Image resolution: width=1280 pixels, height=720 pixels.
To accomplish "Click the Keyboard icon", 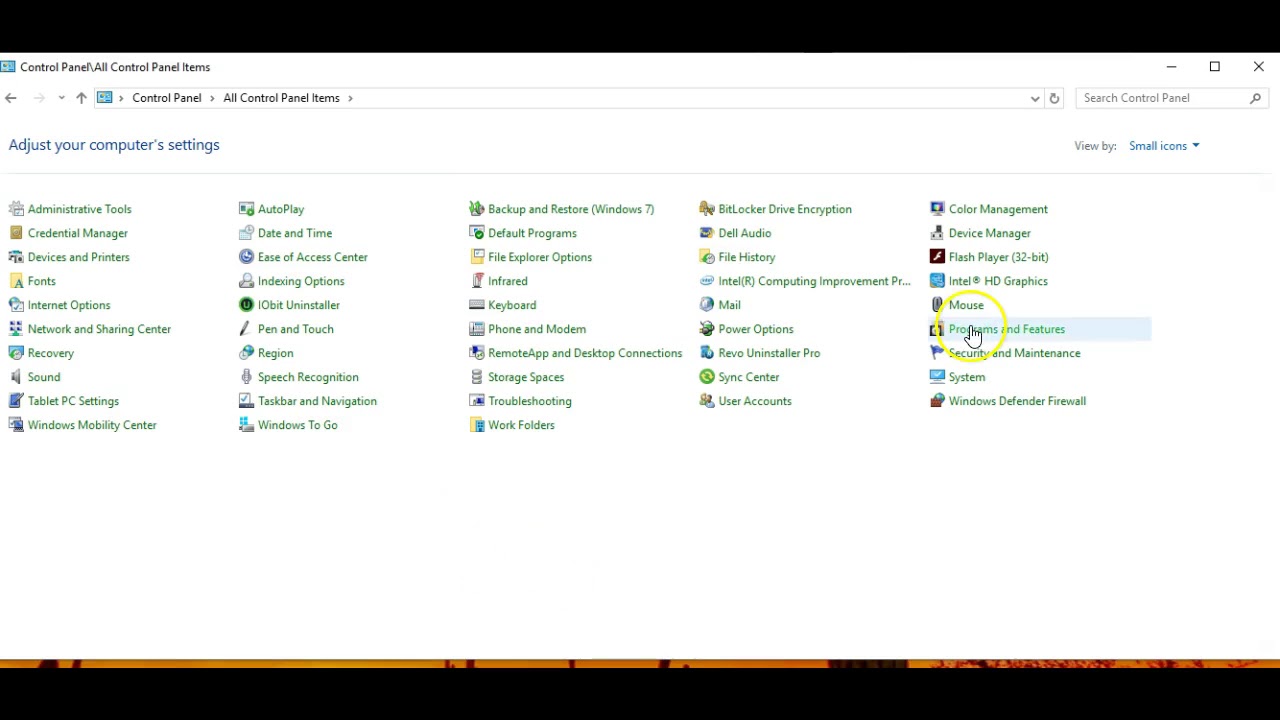I will click(x=477, y=305).
